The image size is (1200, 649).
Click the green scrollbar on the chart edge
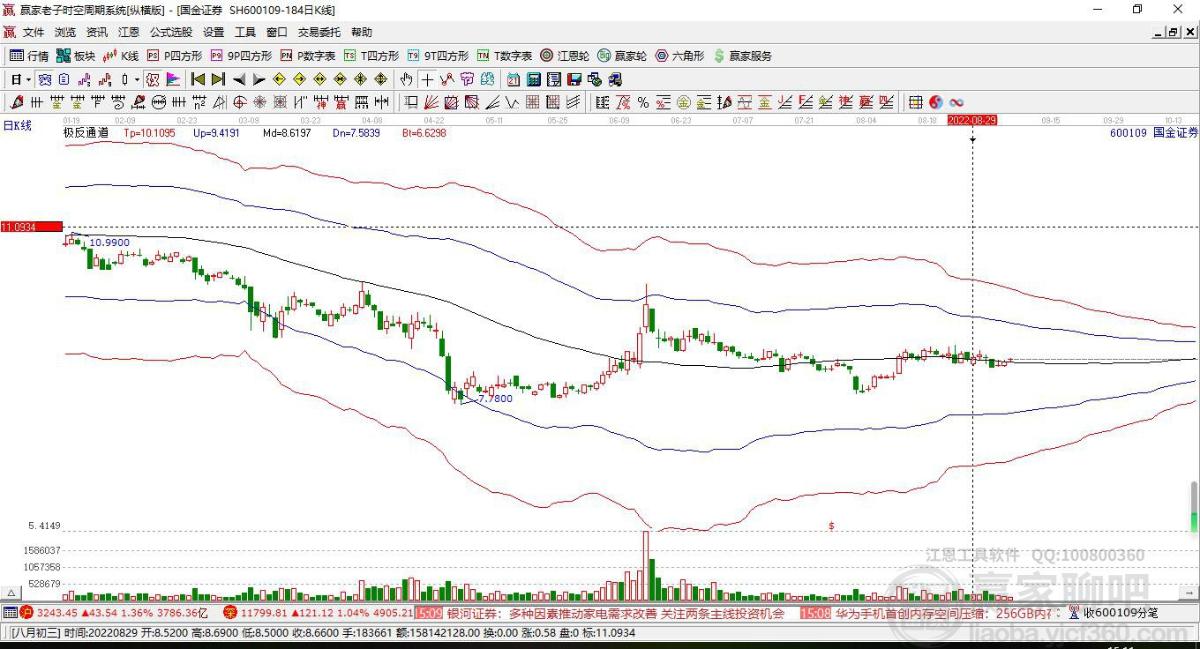[1193, 507]
